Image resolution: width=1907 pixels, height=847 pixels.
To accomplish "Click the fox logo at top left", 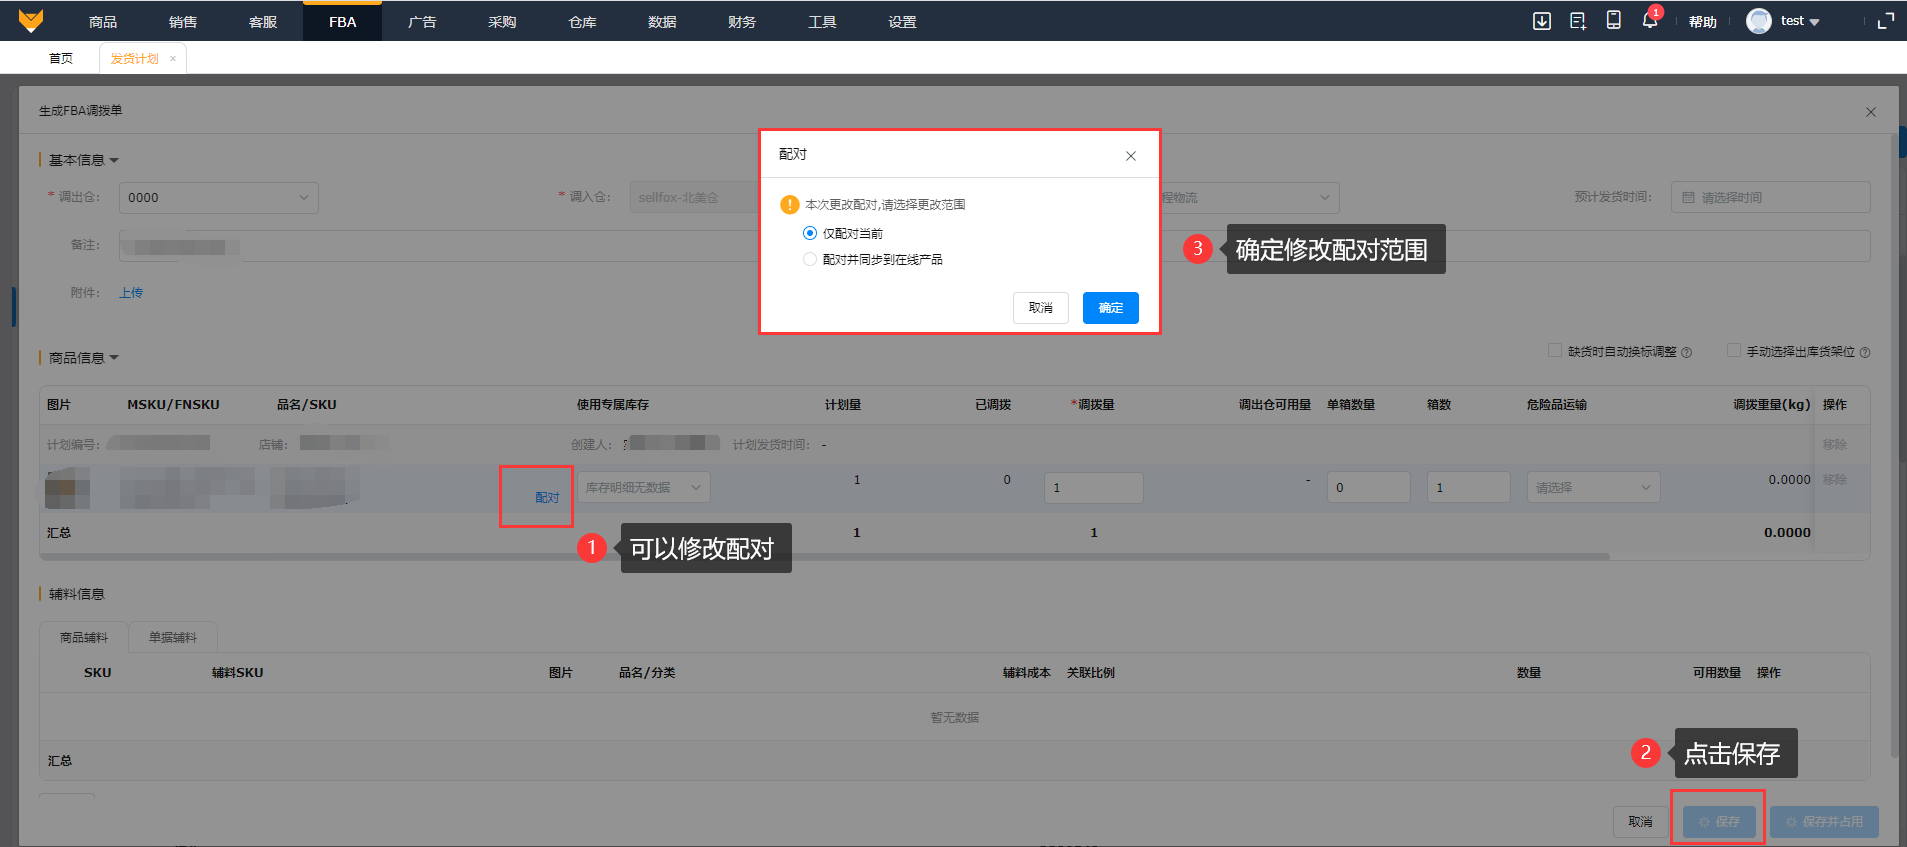I will 31,21.
